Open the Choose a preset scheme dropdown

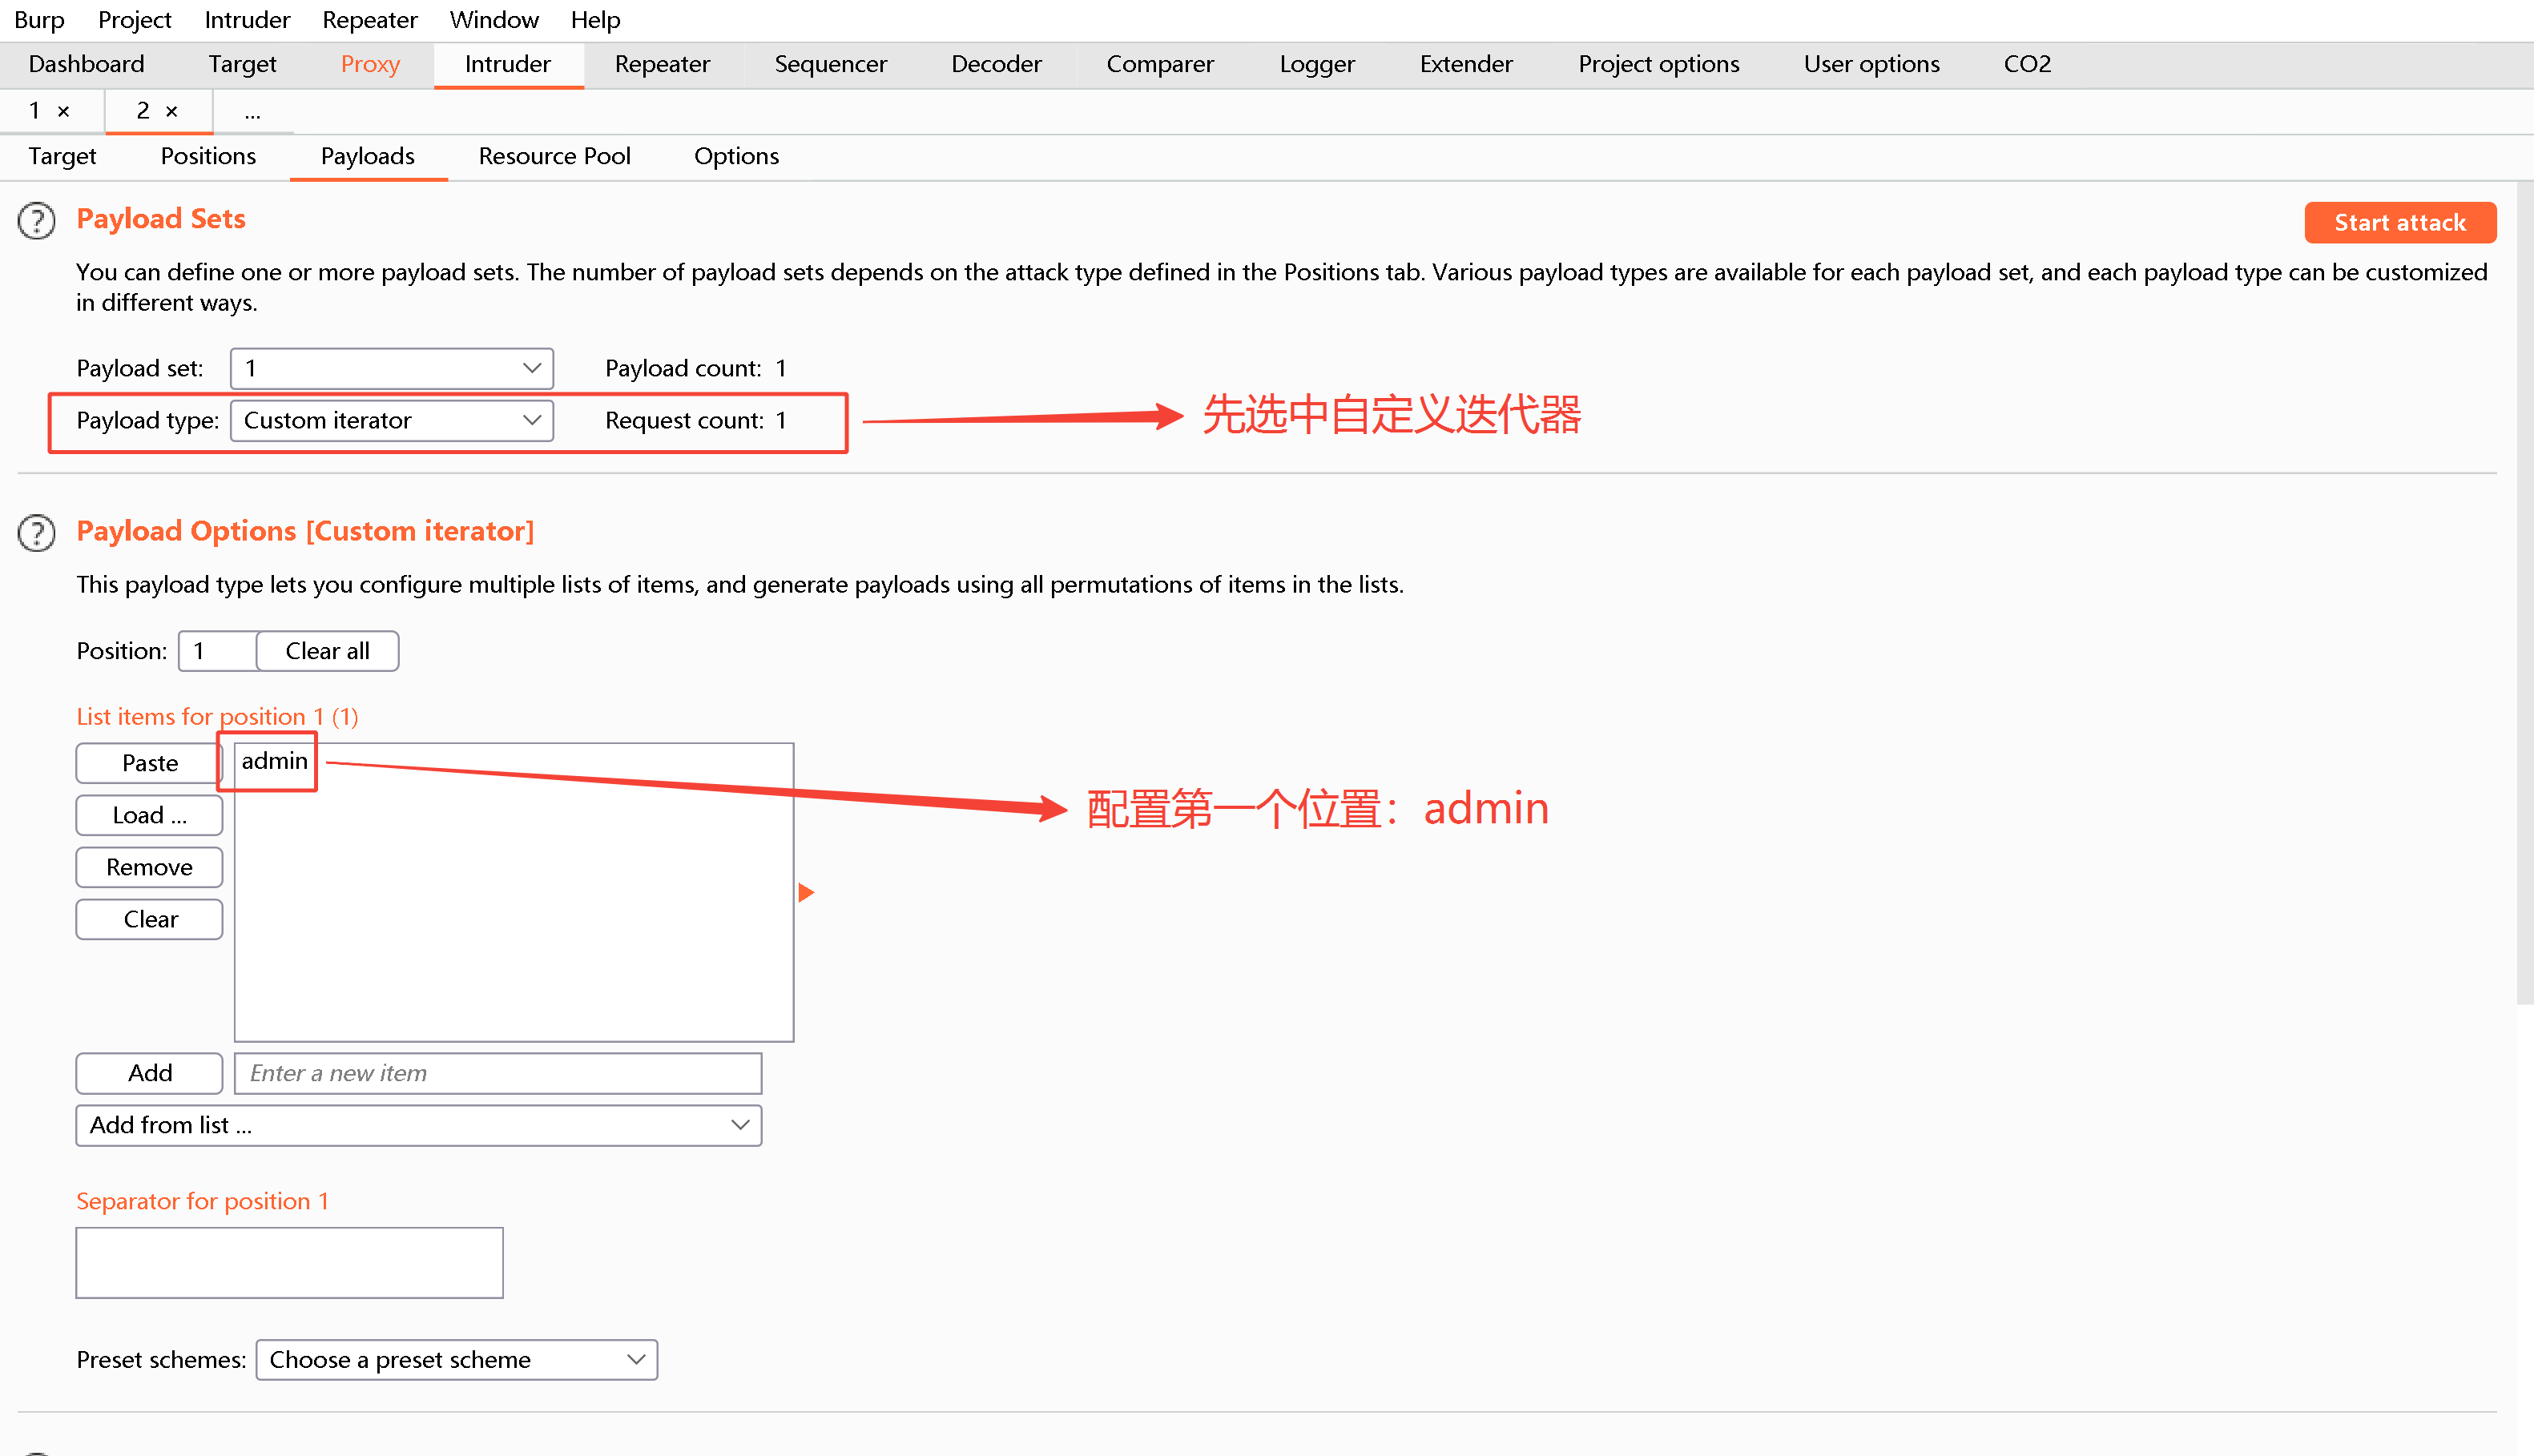click(x=456, y=1359)
